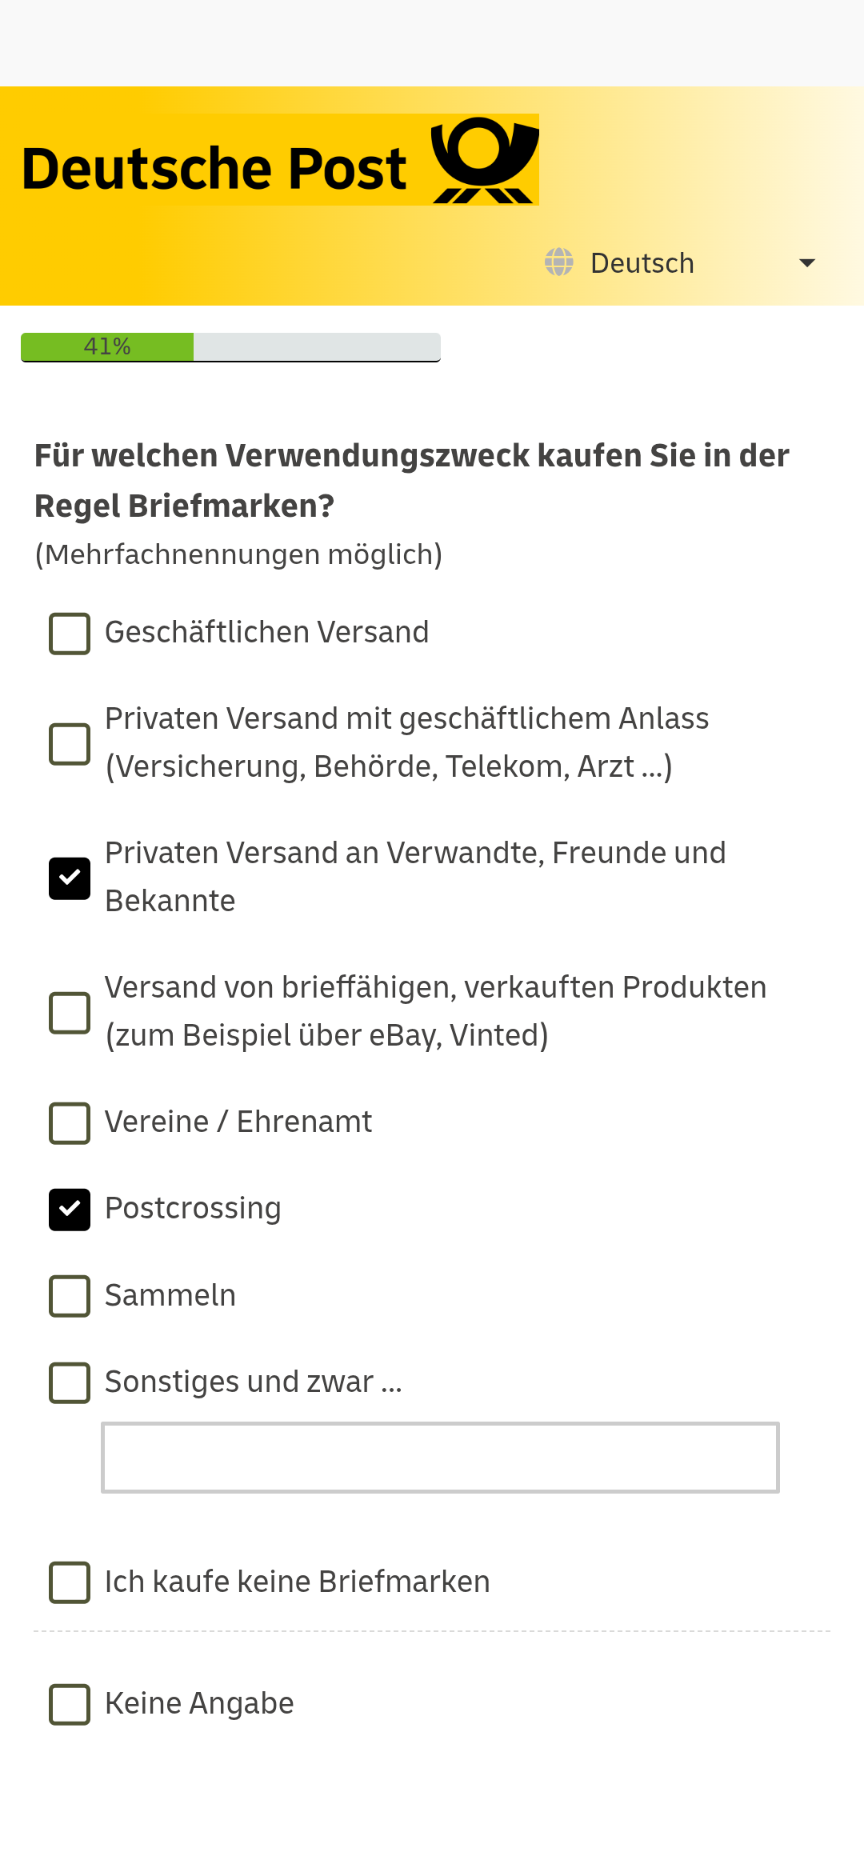Uncheck the Postcrossing checkbox

pyautogui.click(x=70, y=1209)
